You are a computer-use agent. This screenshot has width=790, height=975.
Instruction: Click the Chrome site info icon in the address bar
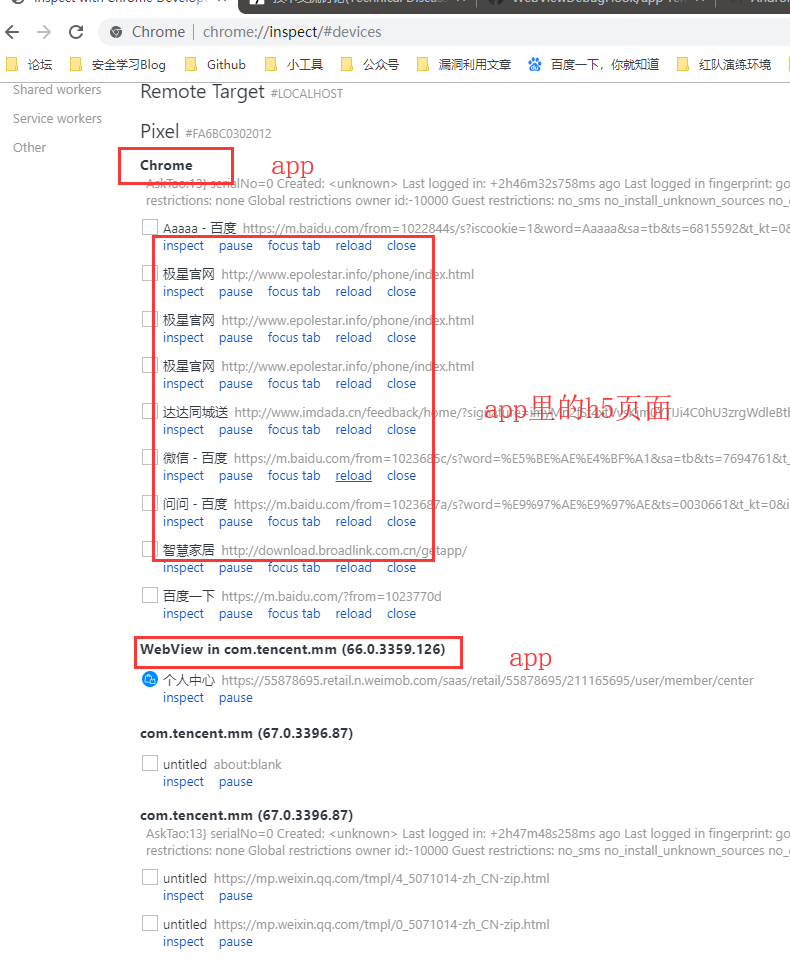tap(116, 32)
